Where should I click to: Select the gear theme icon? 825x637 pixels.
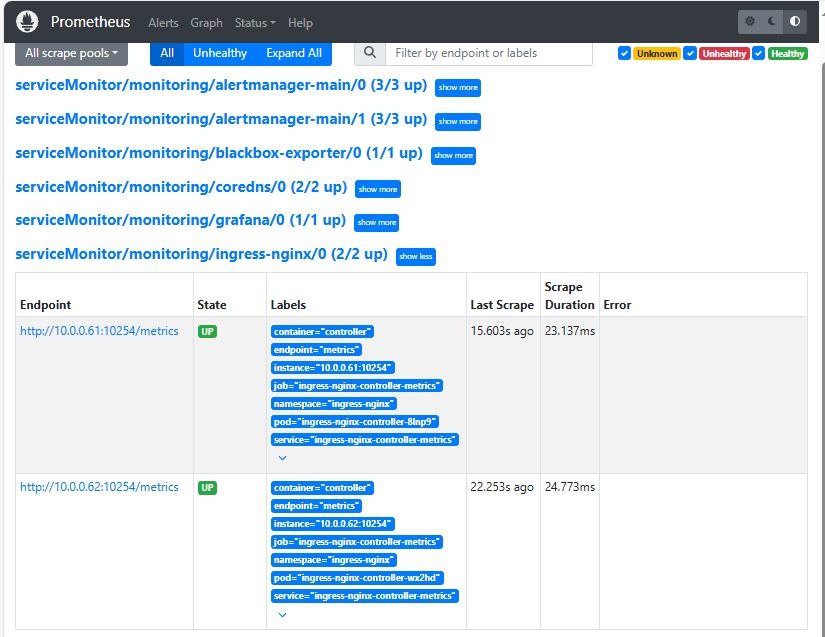coord(750,21)
